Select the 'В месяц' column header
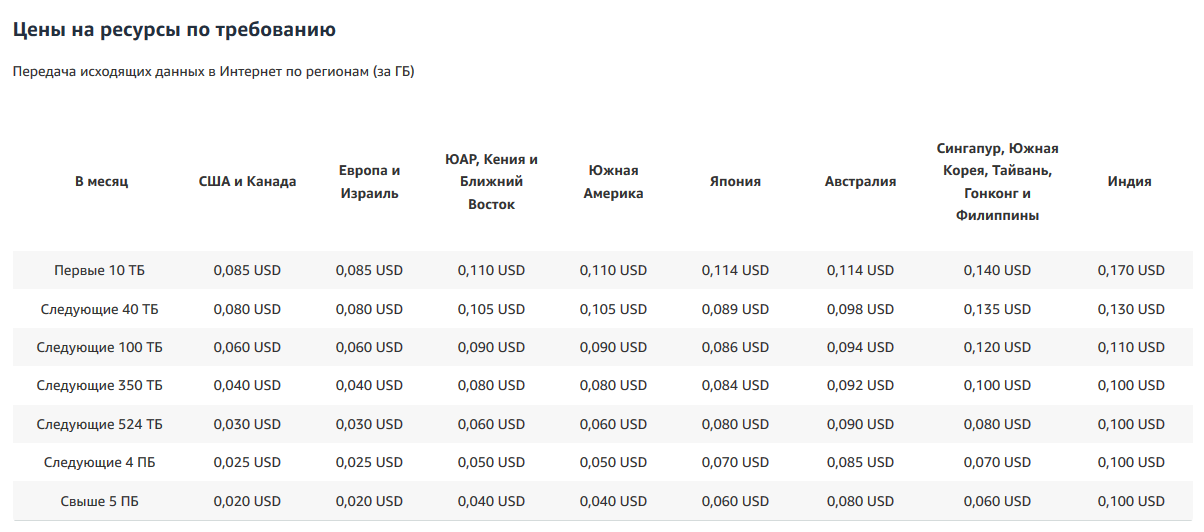This screenshot has height=532, width=1204. pyautogui.click(x=101, y=181)
